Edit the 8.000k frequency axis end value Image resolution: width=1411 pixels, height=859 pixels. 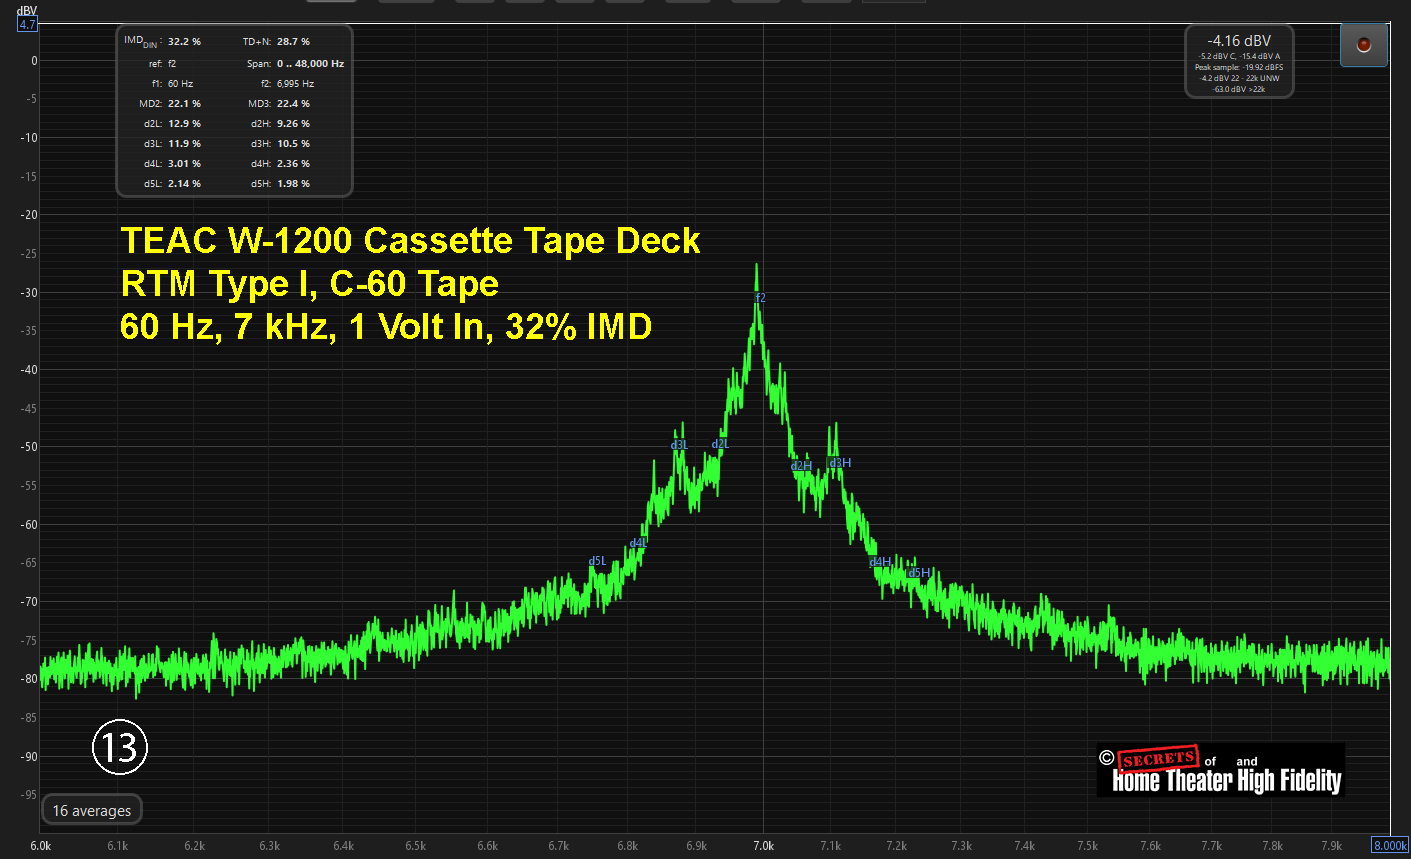1389,845
